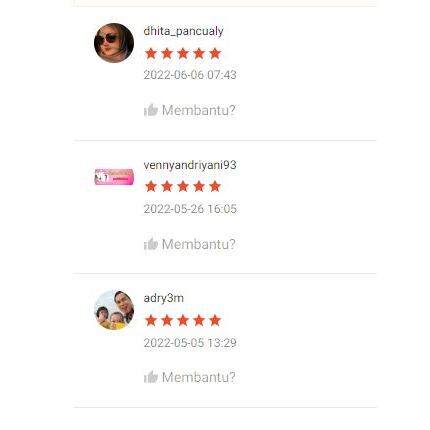Select the first star in adry3m's rating
Screen dimensions: 430x430
151,320
